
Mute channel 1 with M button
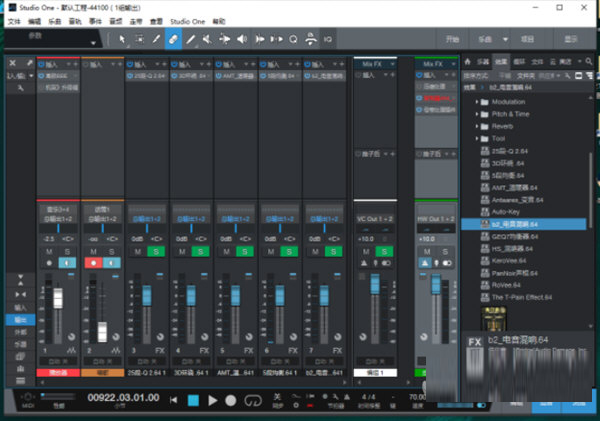pos(49,251)
